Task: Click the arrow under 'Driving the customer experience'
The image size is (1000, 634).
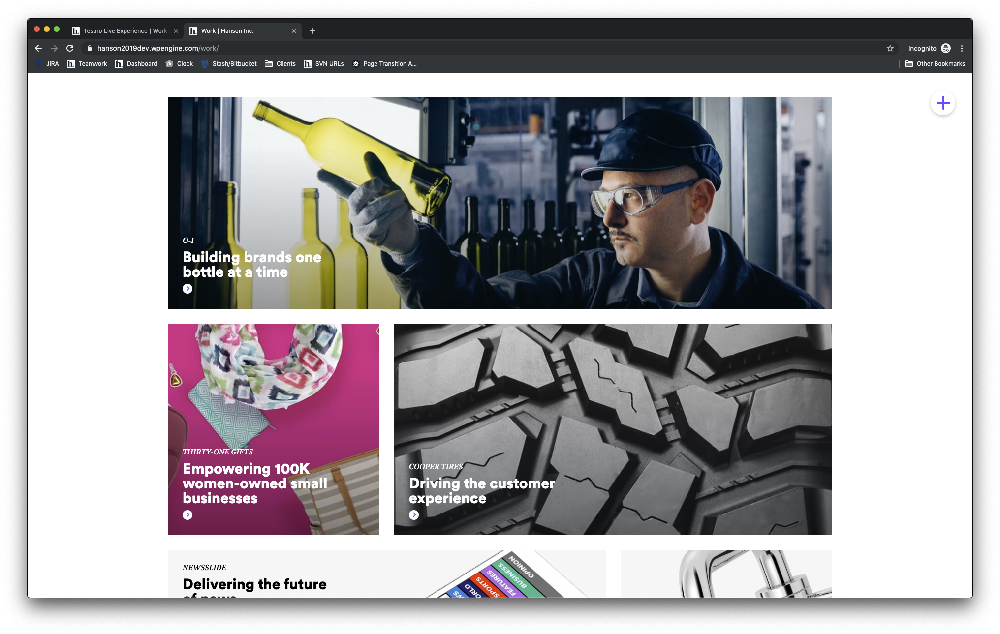Action: pyautogui.click(x=414, y=515)
